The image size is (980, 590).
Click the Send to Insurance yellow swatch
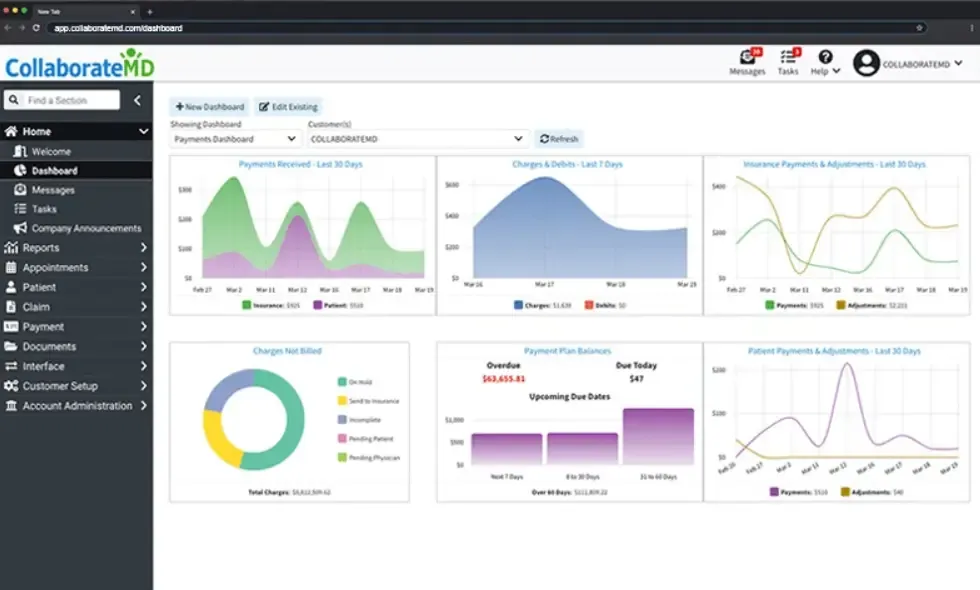(x=342, y=401)
